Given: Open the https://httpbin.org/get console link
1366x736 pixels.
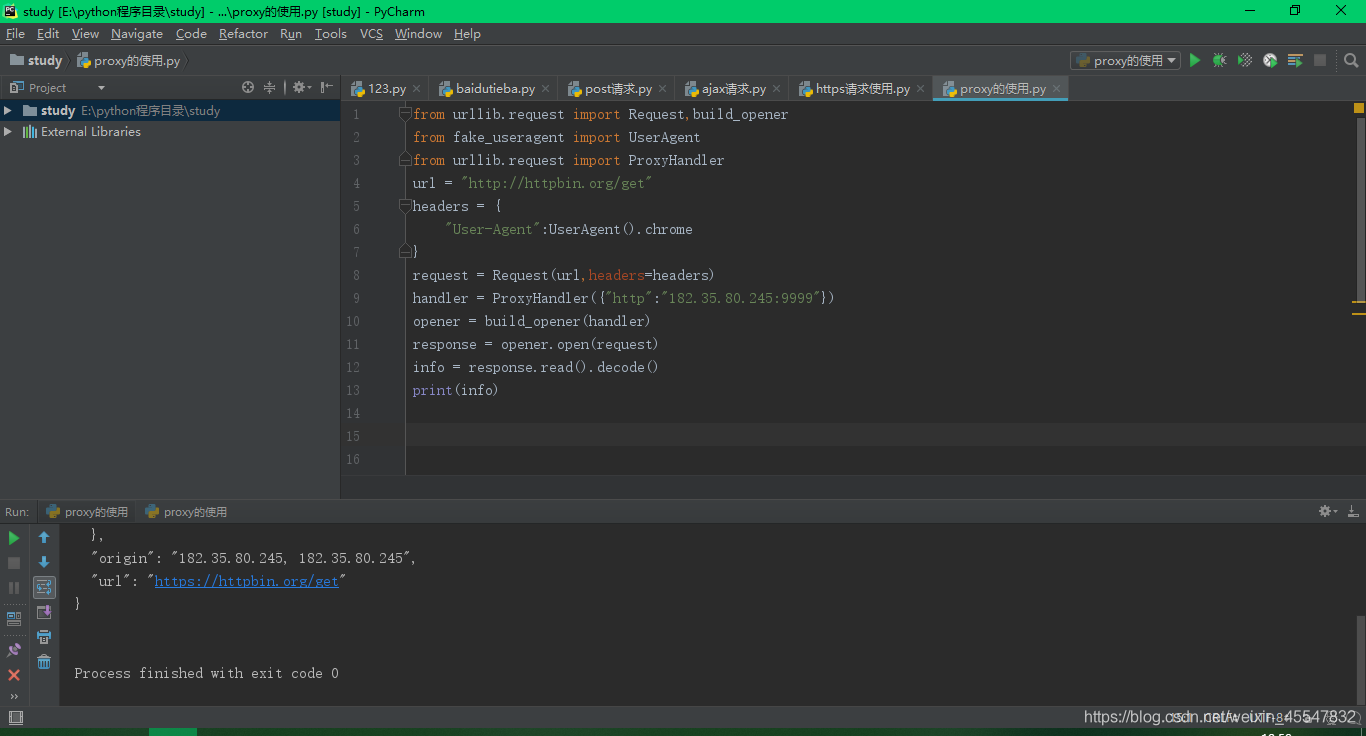Looking at the screenshot, I should click(x=246, y=581).
